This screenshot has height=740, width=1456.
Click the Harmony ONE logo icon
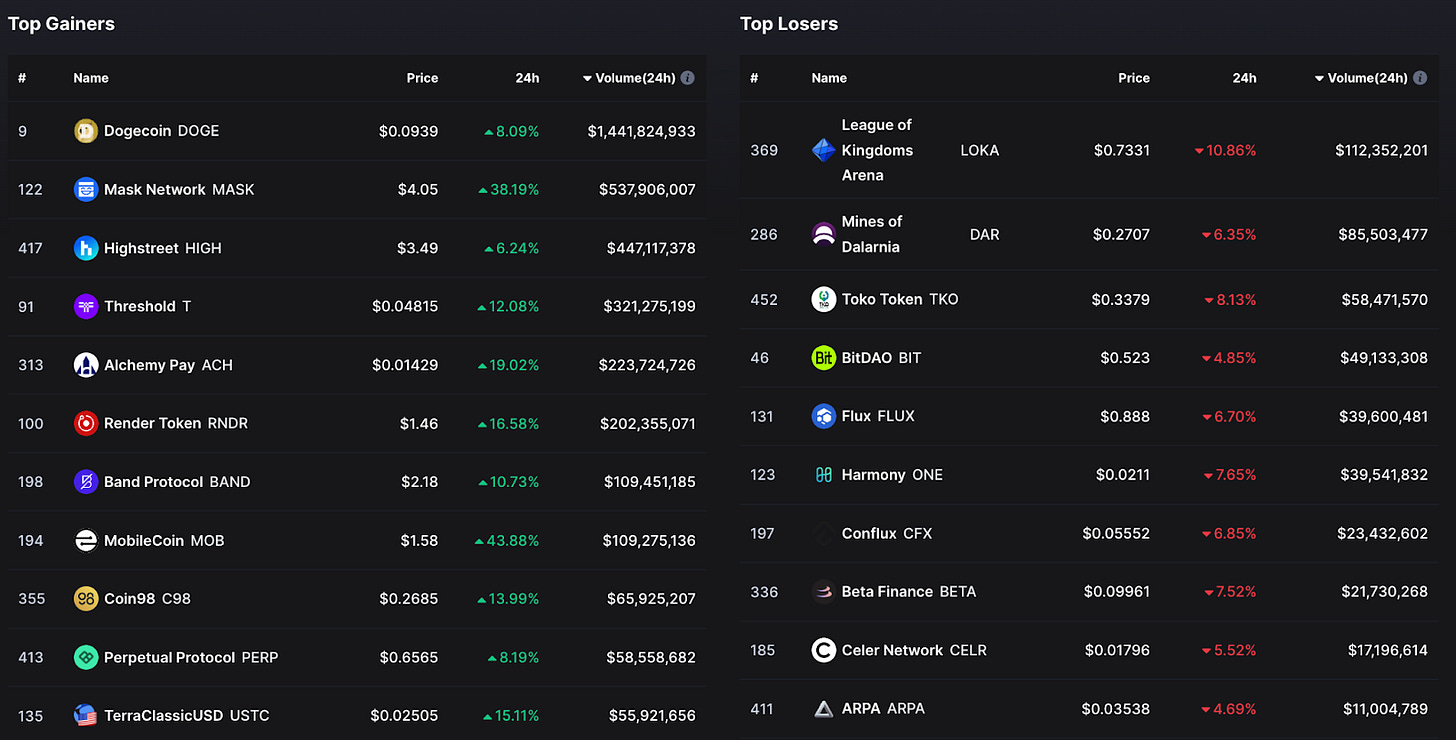(823, 475)
